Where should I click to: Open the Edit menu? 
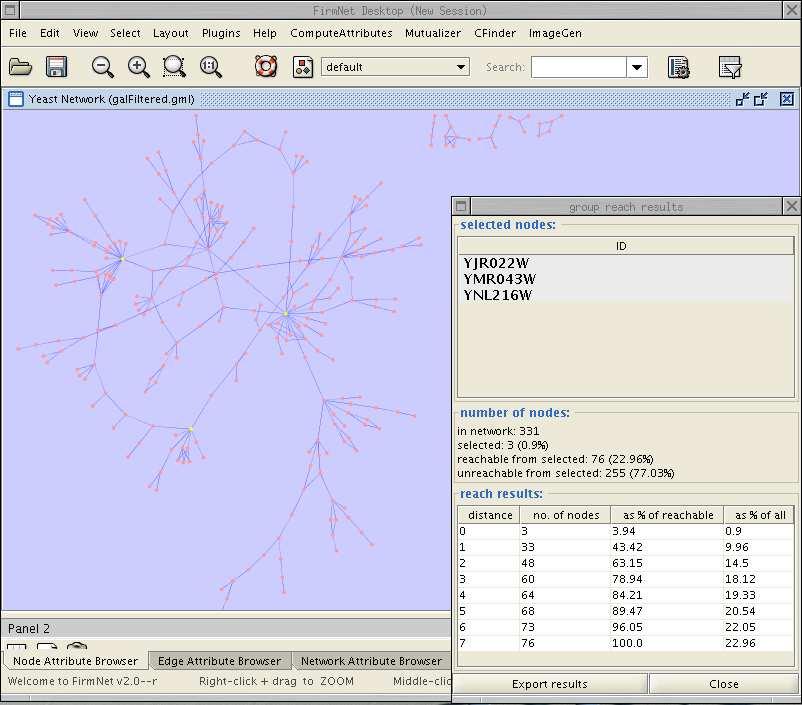click(x=50, y=33)
